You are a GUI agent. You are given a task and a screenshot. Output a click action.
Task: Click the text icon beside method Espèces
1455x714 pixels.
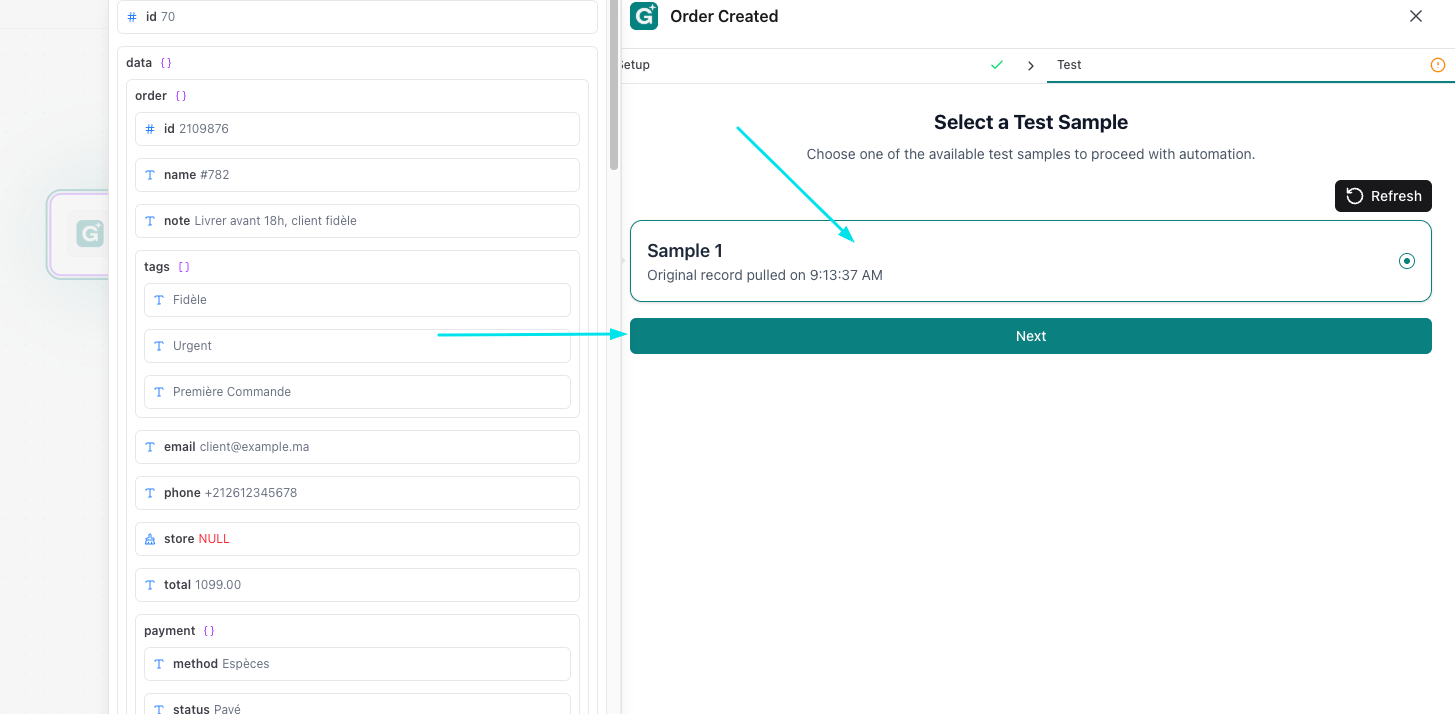pyautogui.click(x=159, y=664)
